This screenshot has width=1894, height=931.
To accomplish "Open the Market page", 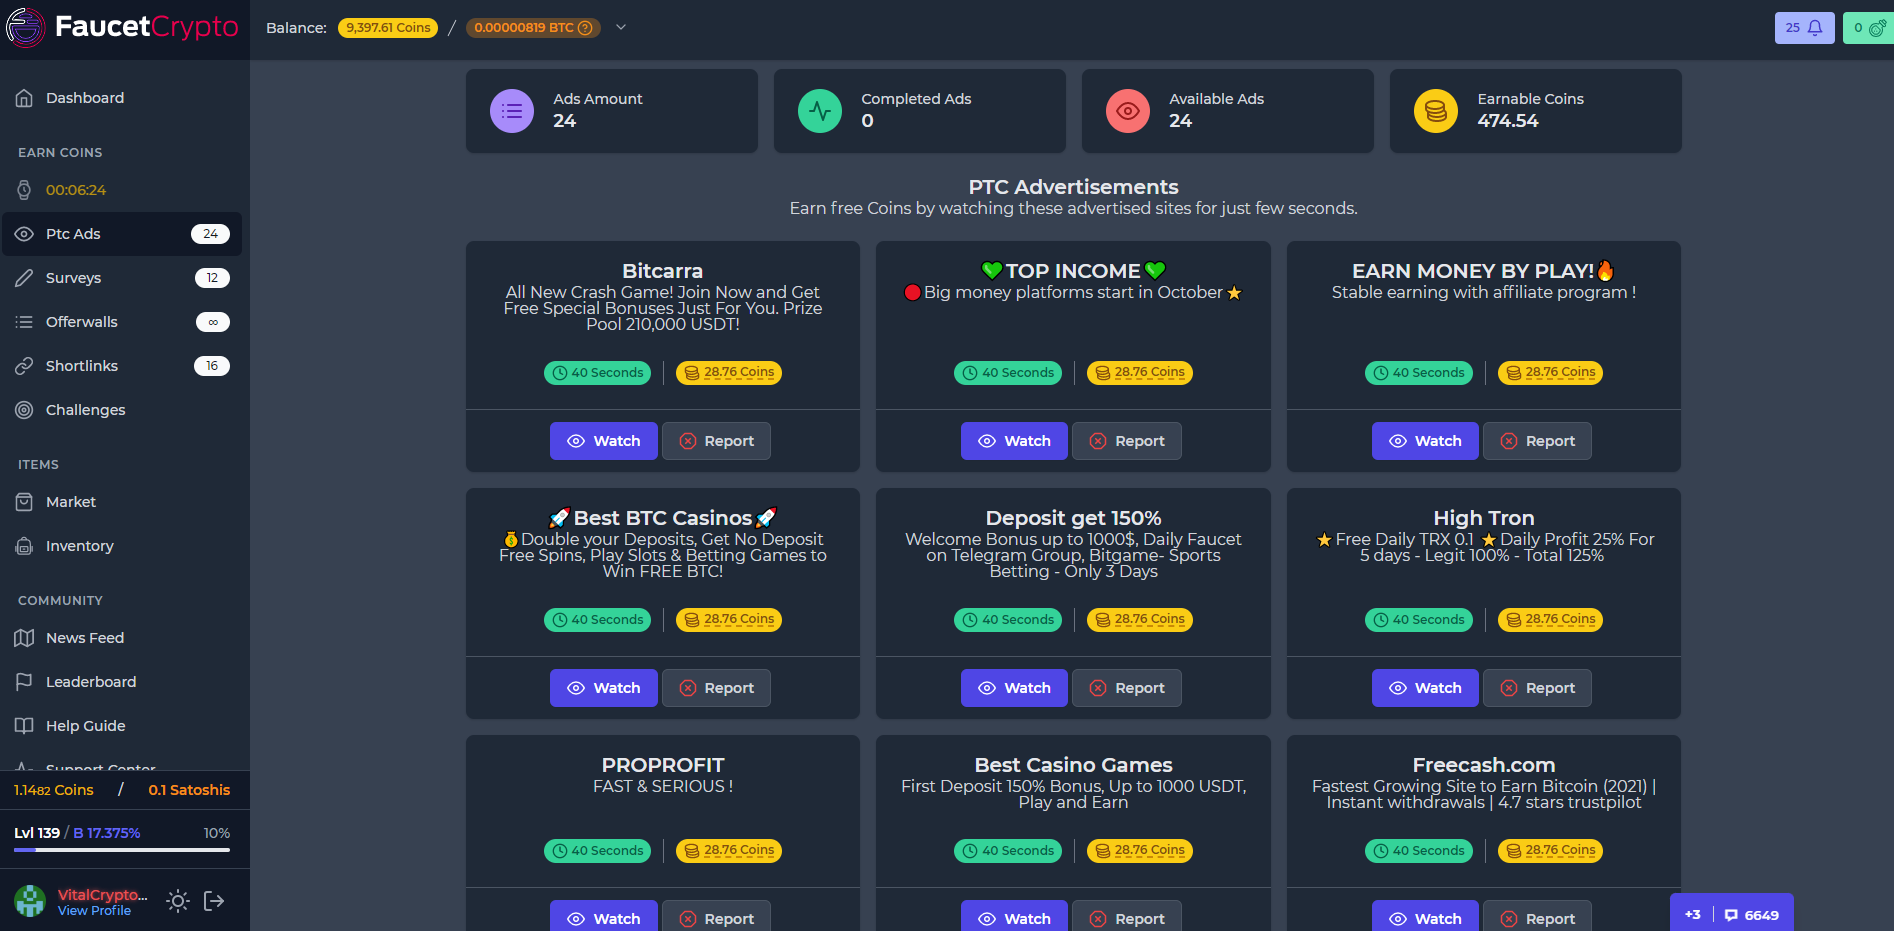I will pos(122,502).
